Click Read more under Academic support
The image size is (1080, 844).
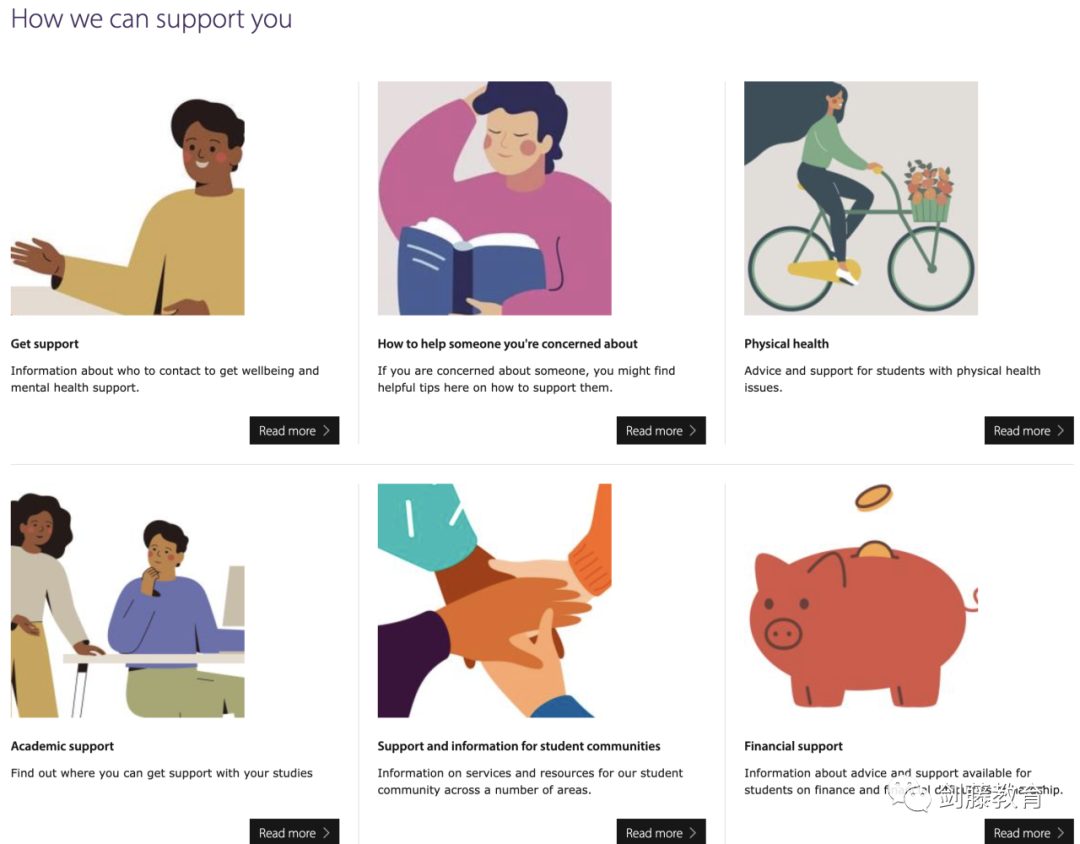[294, 832]
